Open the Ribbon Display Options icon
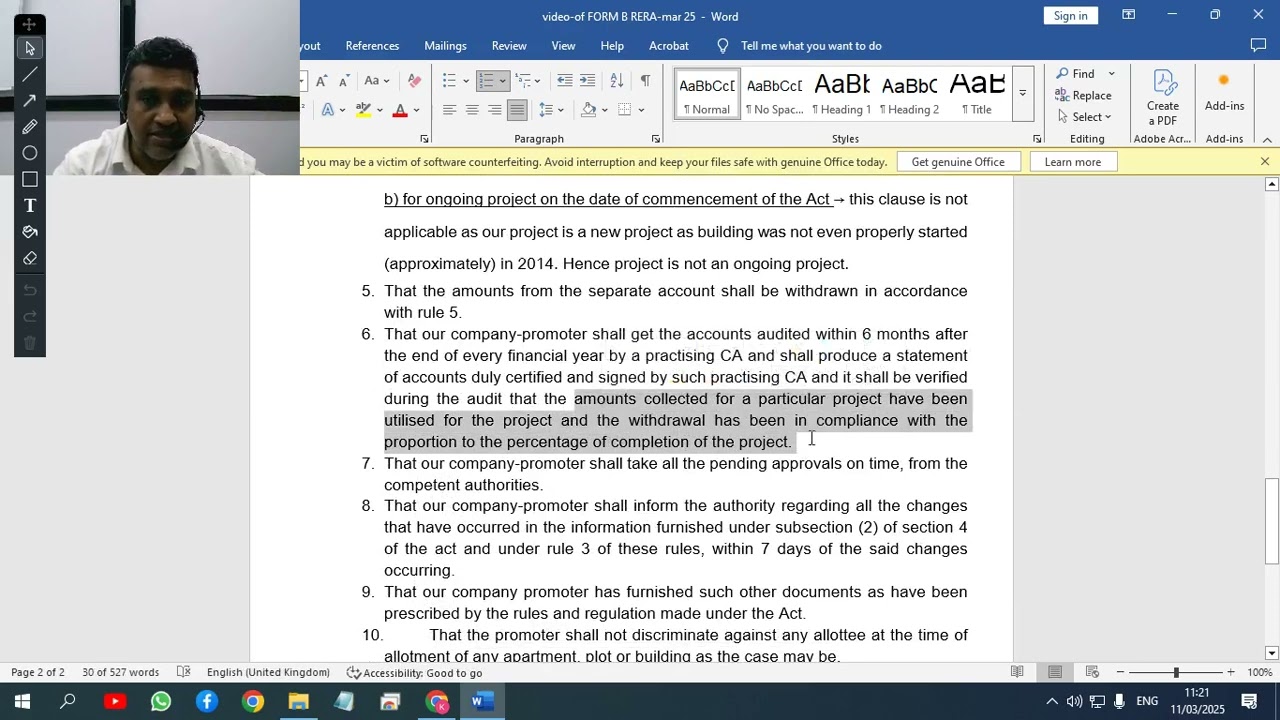The height and width of the screenshot is (720, 1280). pos(1128,15)
